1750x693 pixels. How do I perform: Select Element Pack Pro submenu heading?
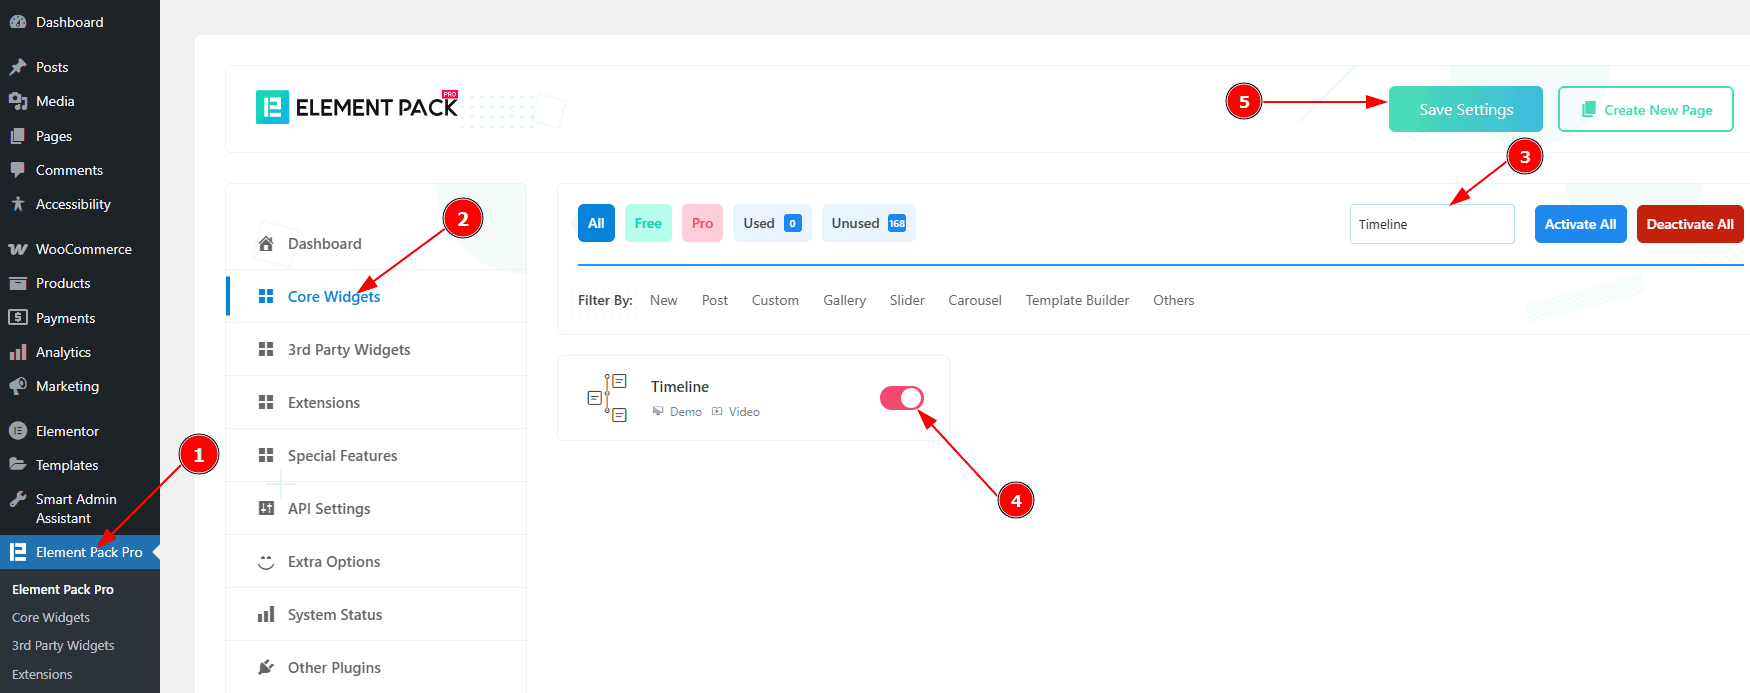[x=63, y=589]
